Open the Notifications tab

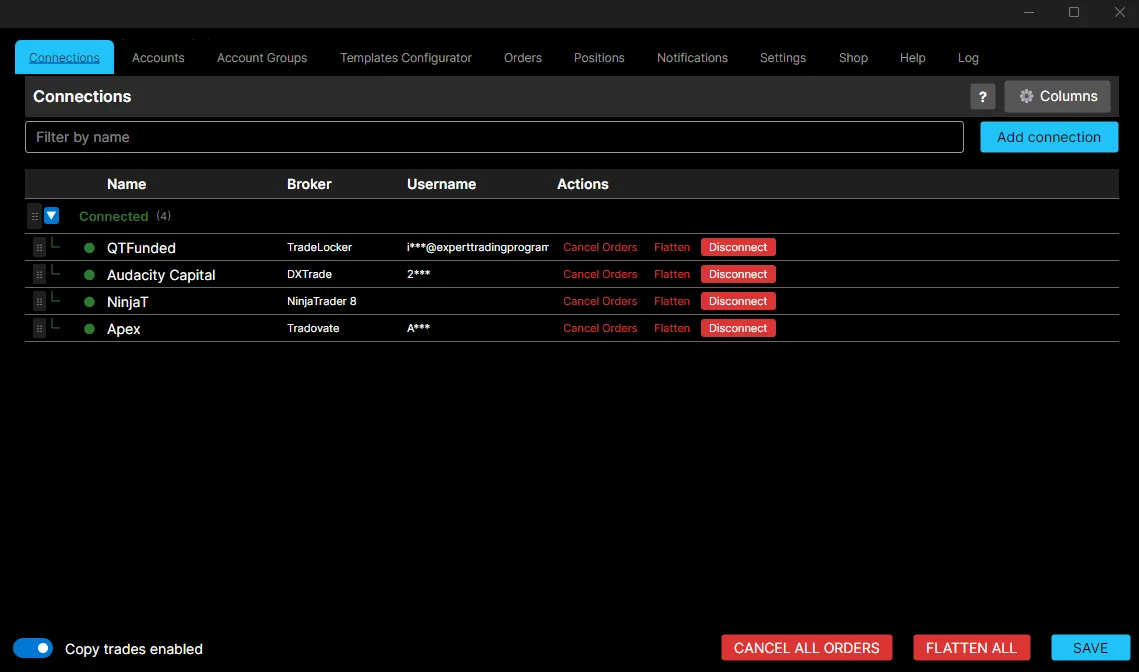tap(692, 57)
